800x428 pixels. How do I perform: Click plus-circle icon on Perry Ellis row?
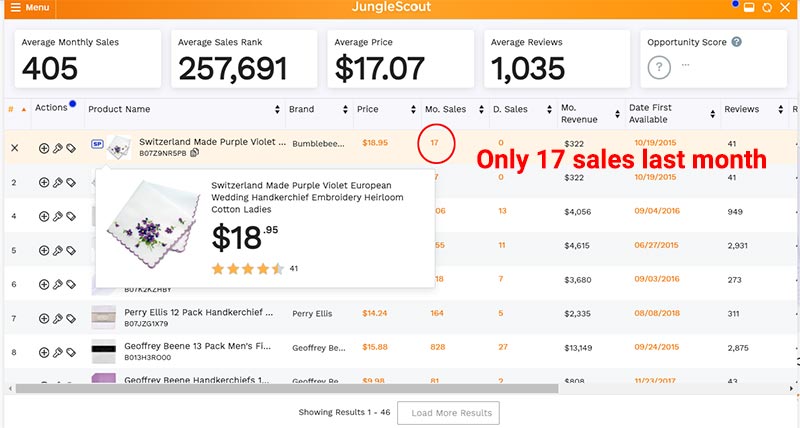click(44, 318)
